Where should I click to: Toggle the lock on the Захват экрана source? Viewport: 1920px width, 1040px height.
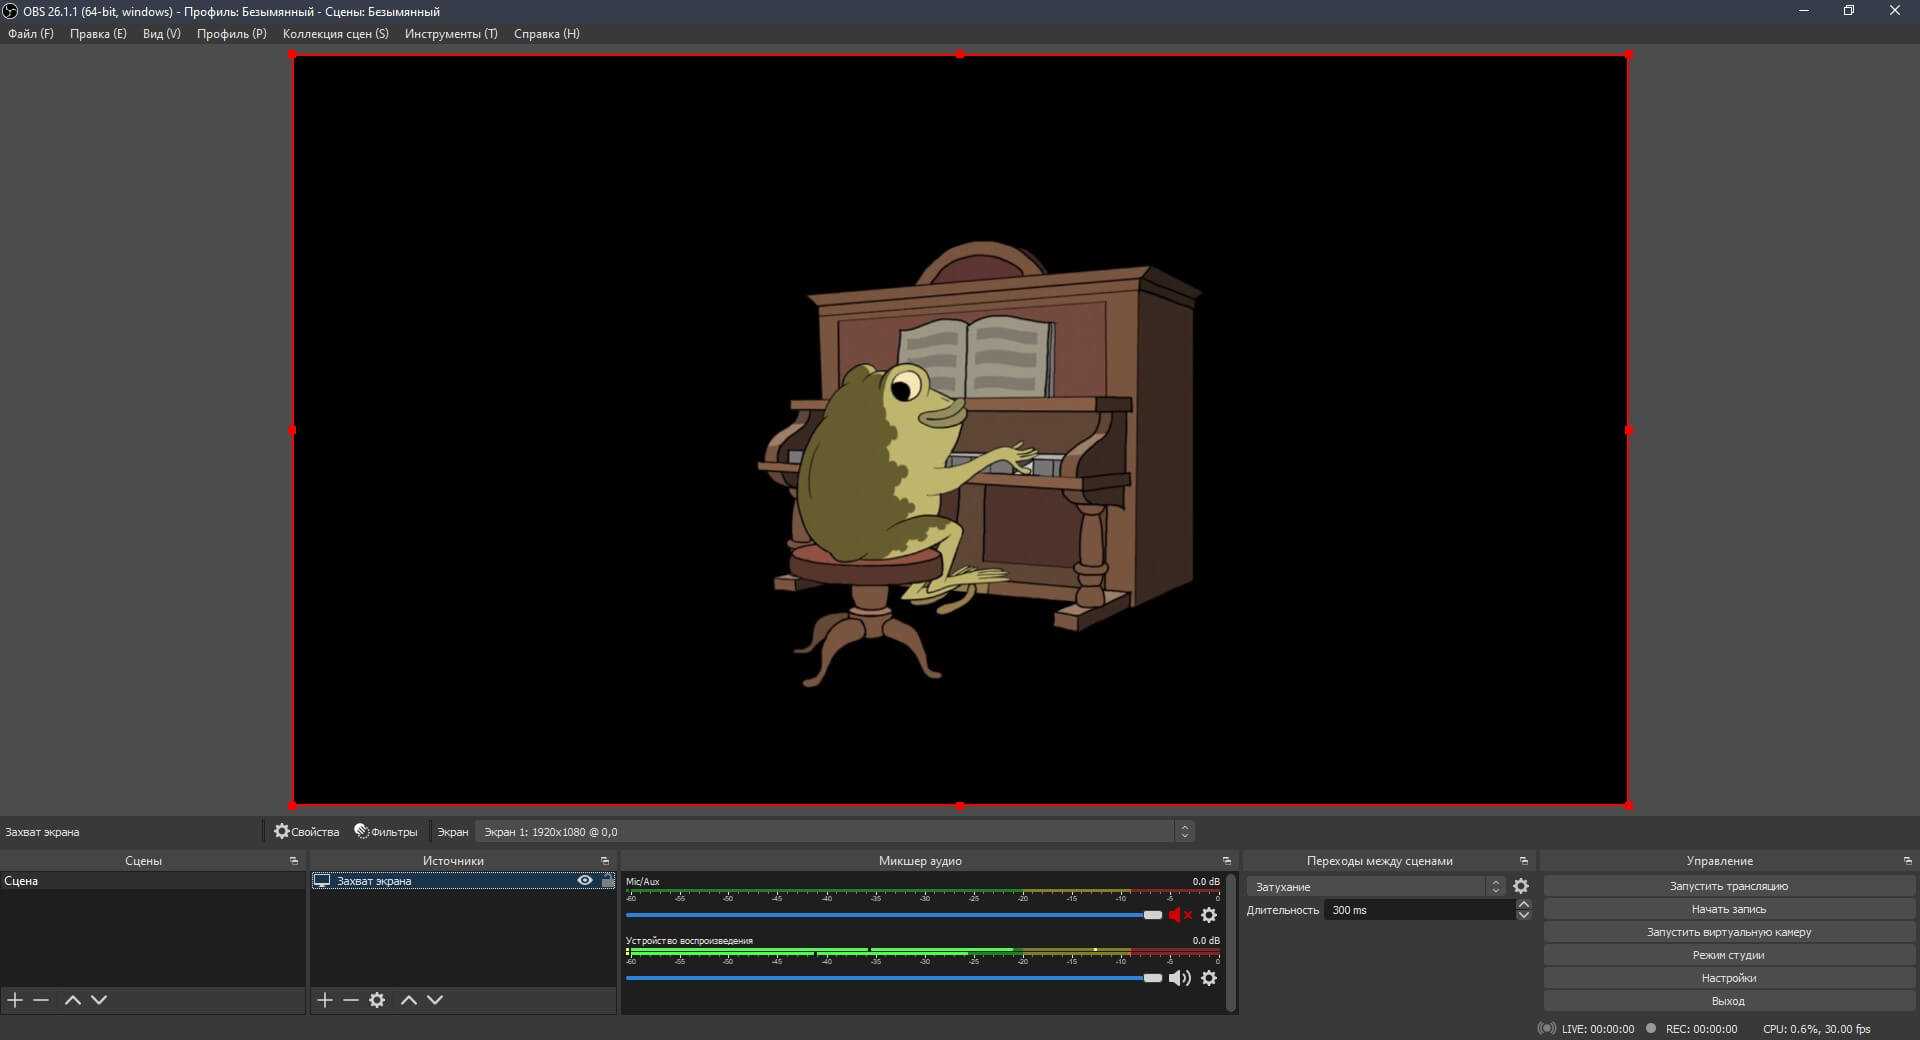pyautogui.click(x=607, y=881)
